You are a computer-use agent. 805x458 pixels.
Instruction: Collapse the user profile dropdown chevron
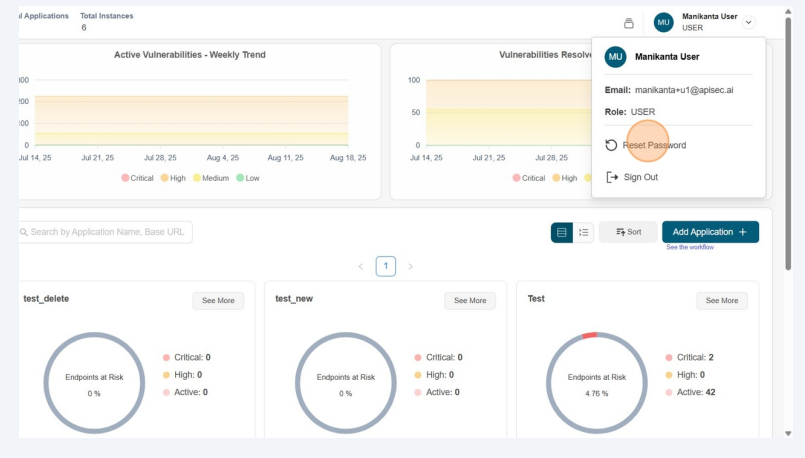point(749,22)
